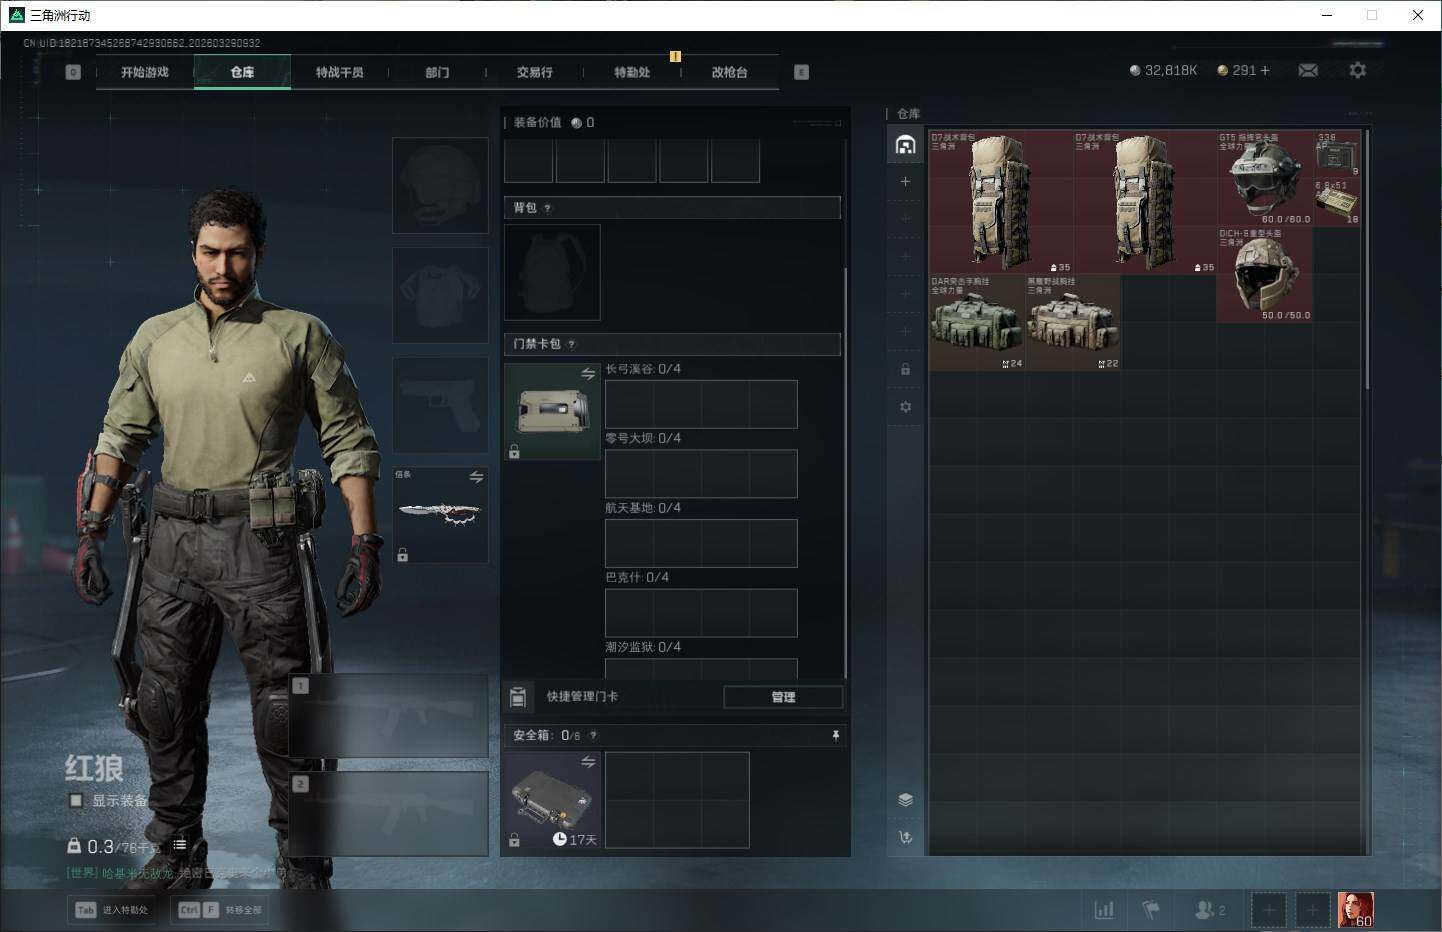Select the DAR突击手胸挂 chest rig
This screenshot has width=1442, height=932.
point(977,322)
